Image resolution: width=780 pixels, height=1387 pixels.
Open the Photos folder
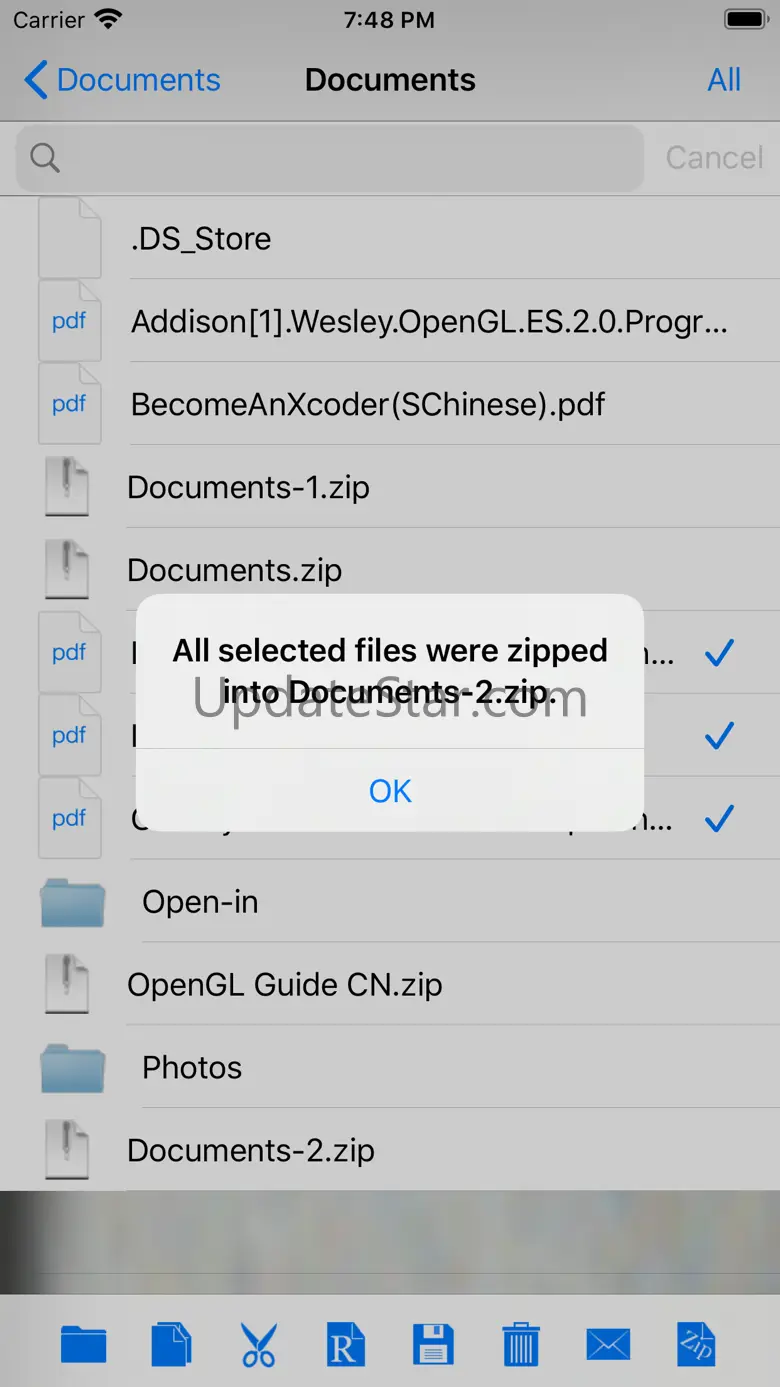coord(192,1068)
